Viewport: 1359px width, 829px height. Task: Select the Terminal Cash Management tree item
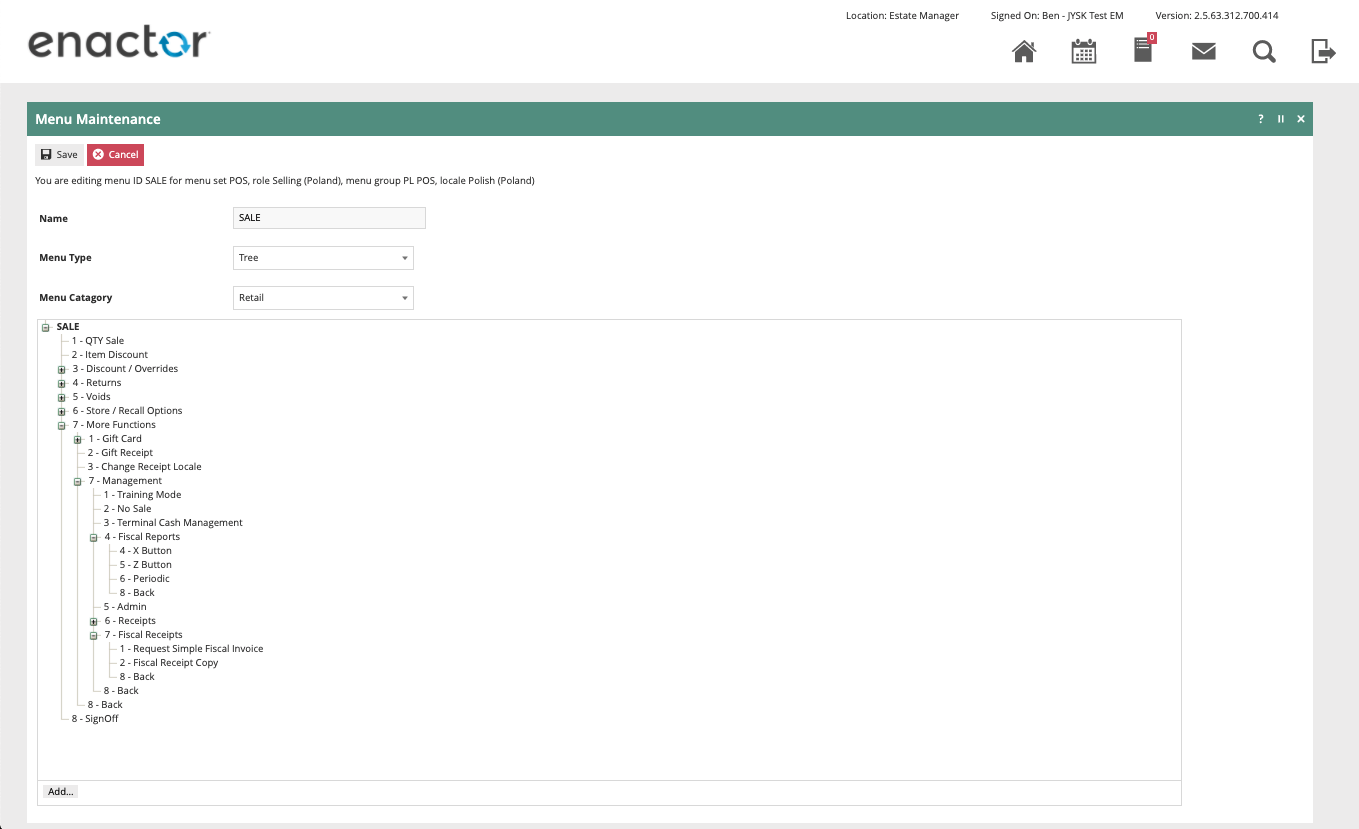(173, 523)
